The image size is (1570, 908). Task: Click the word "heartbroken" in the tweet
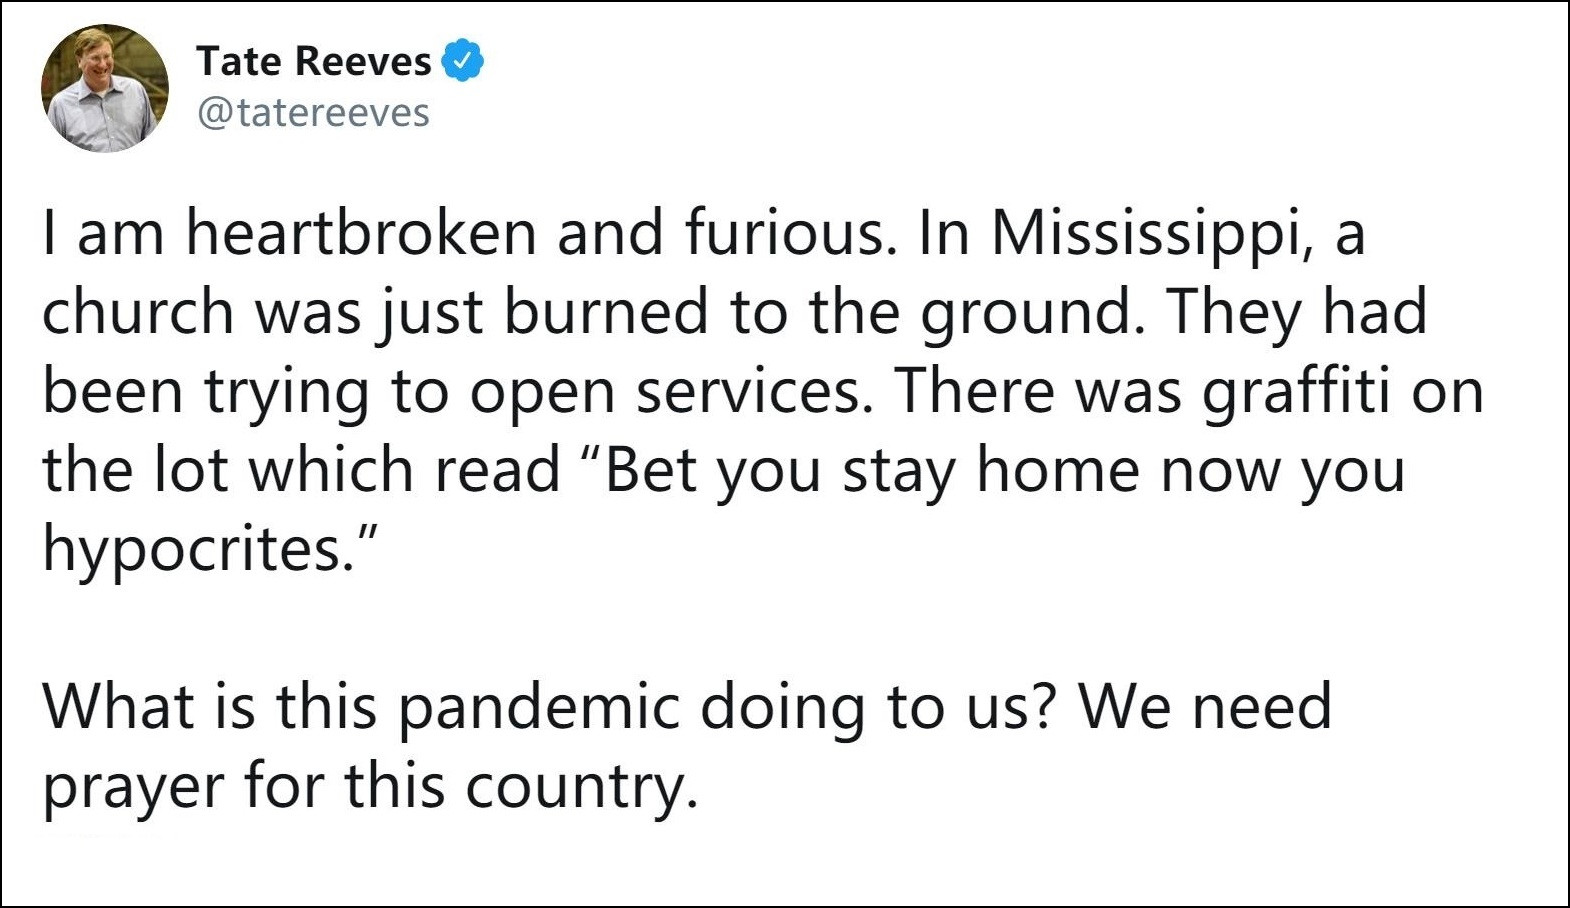coord(361,233)
